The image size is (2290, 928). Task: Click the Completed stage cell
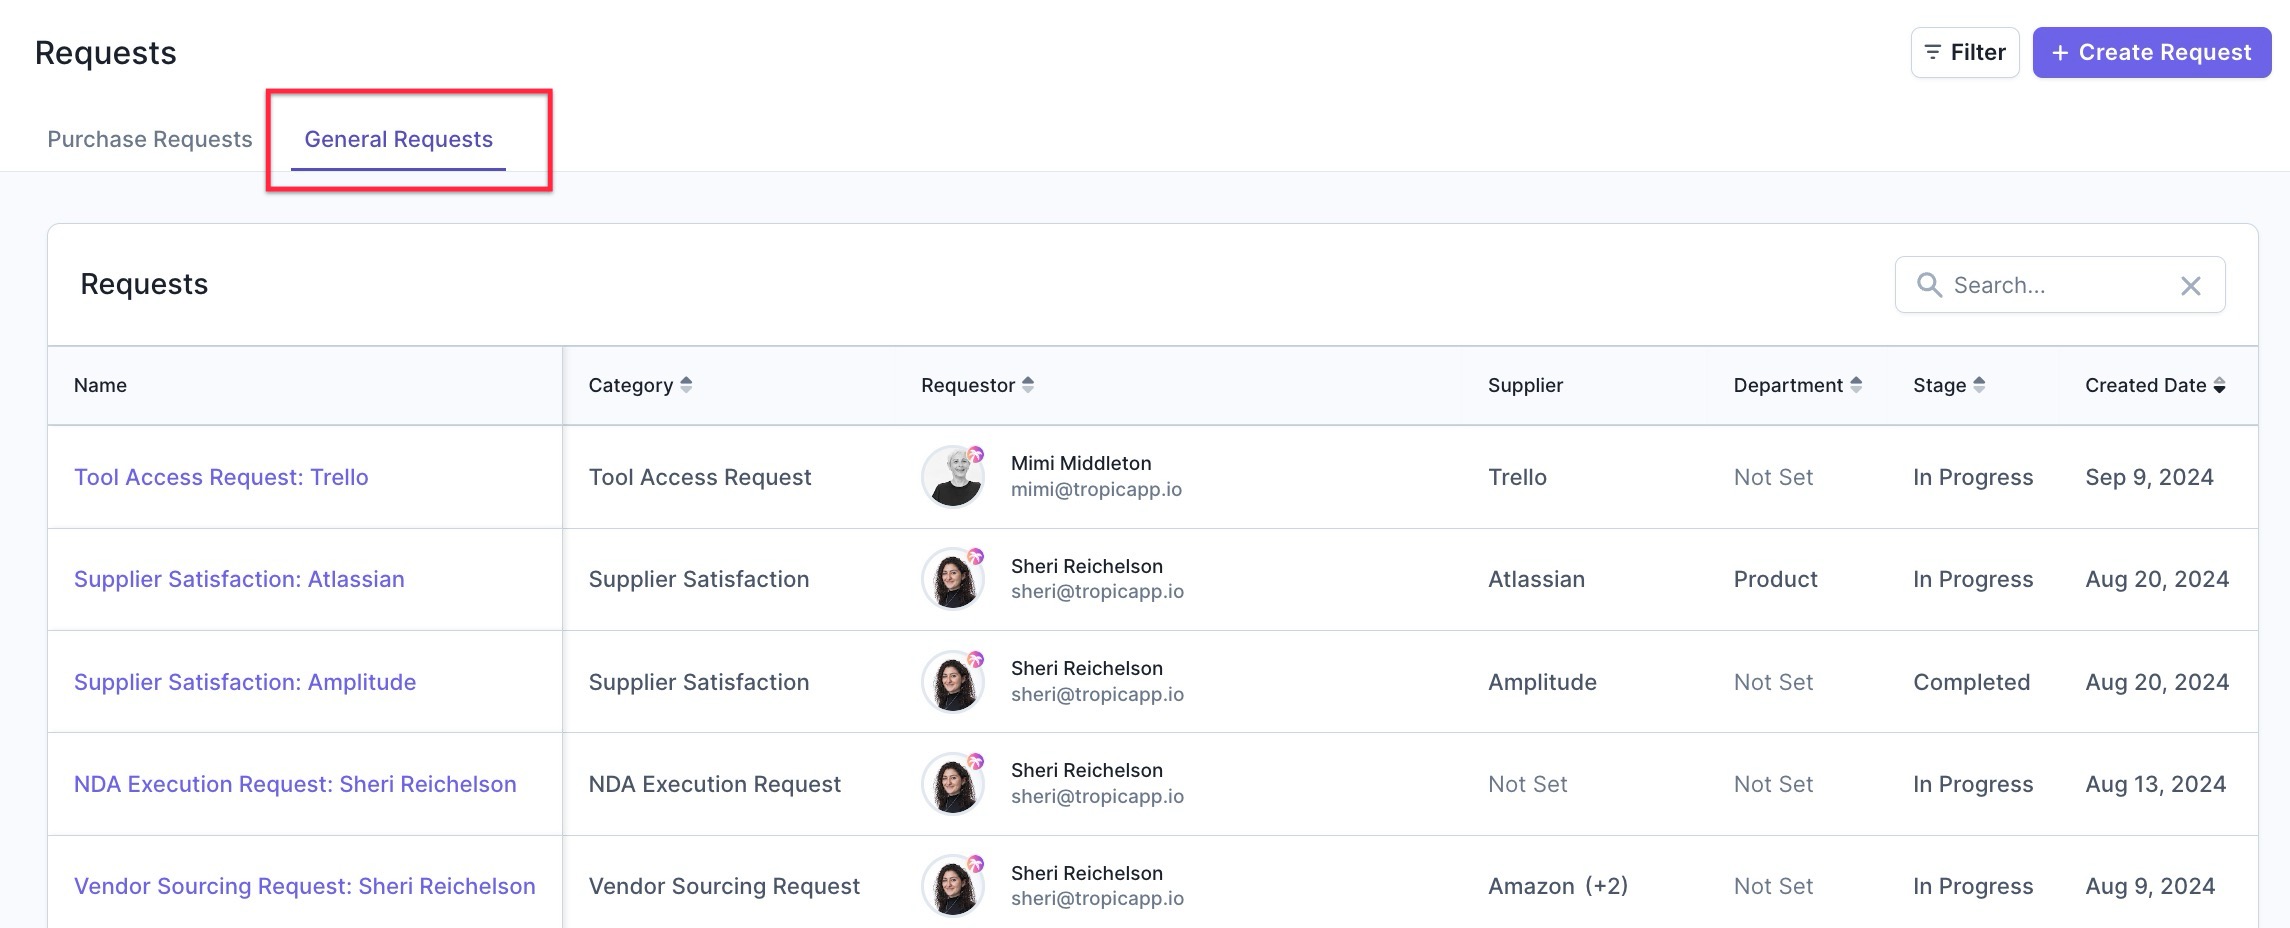click(x=1971, y=682)
